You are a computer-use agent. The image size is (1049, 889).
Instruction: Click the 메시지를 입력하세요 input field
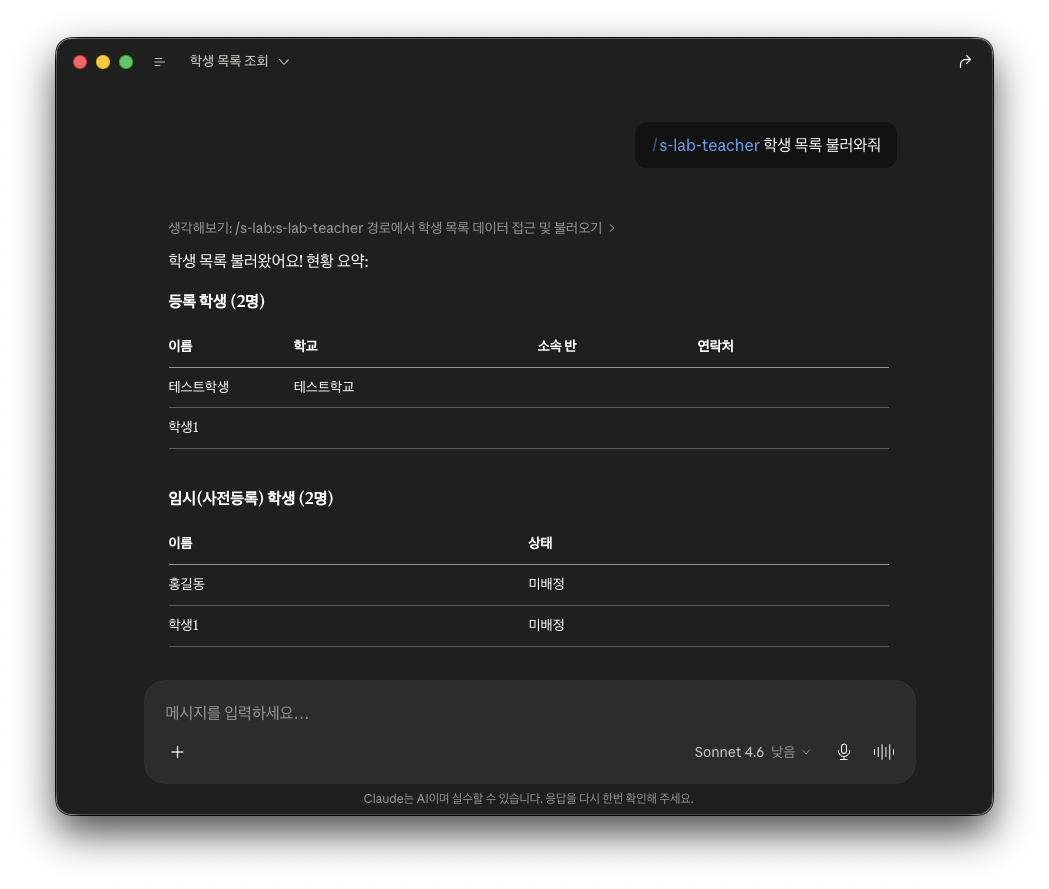pyautogui.click(x=529, y=713)
